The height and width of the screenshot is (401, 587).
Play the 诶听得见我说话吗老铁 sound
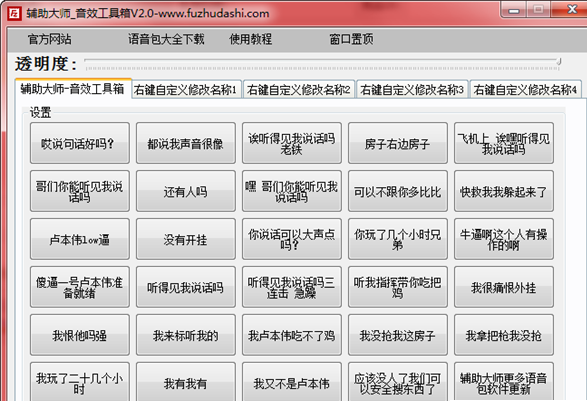(x=292, y=143)
